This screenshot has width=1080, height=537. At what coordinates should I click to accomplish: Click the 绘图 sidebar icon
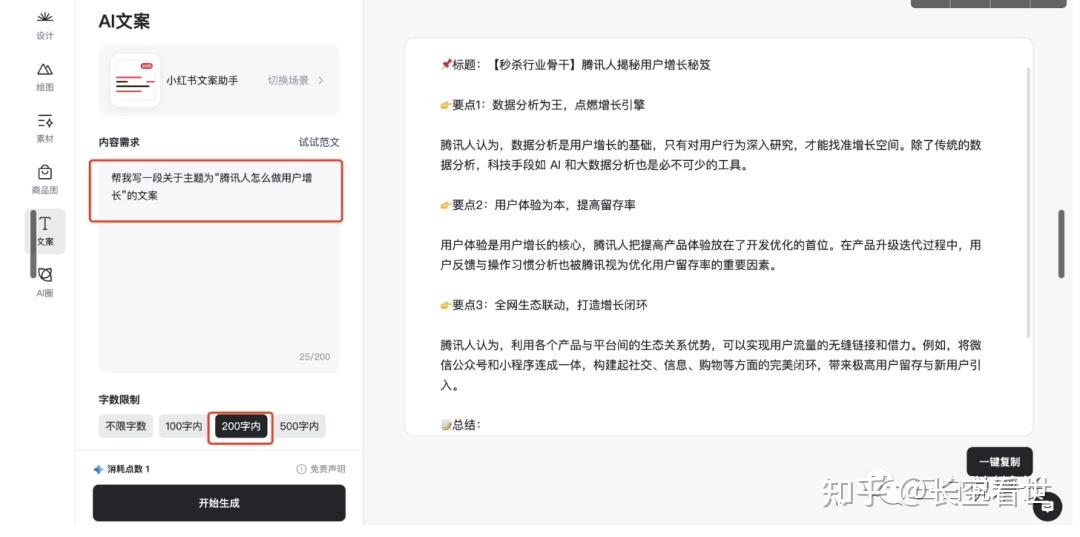click(45, 72)
